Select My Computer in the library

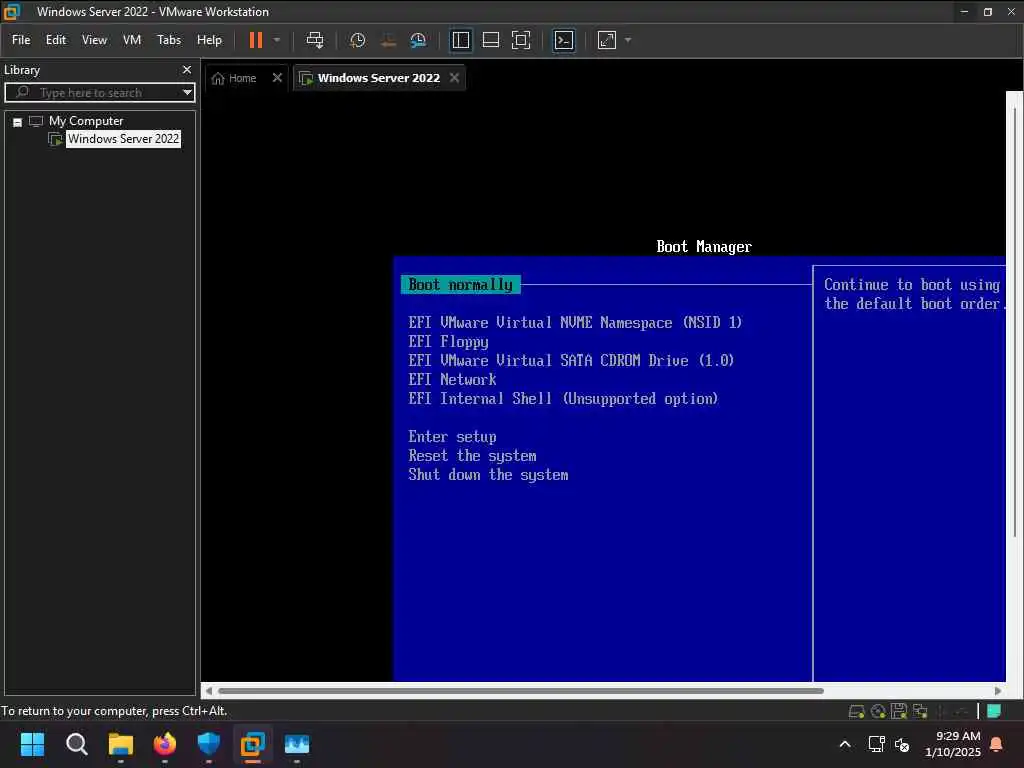(86, 121)
